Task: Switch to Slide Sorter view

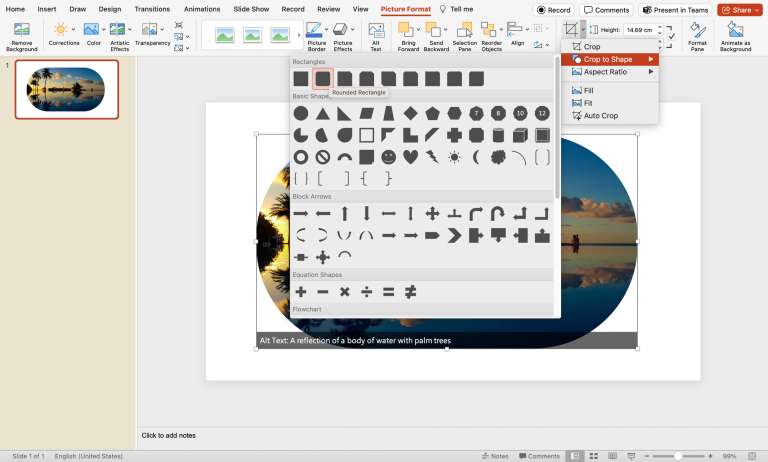Action: click(594, 456)
